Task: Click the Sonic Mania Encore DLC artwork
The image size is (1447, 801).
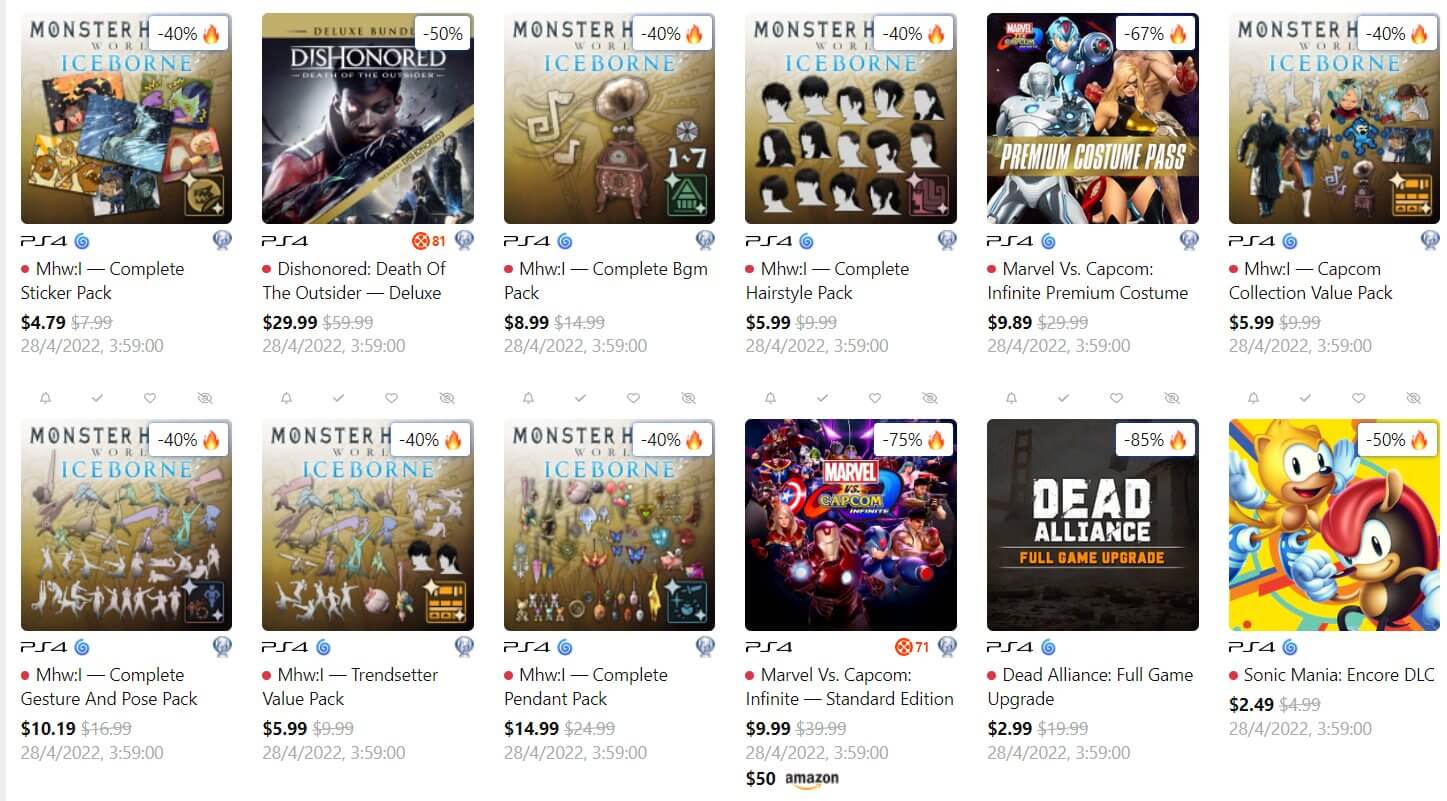Action: 1334,525
